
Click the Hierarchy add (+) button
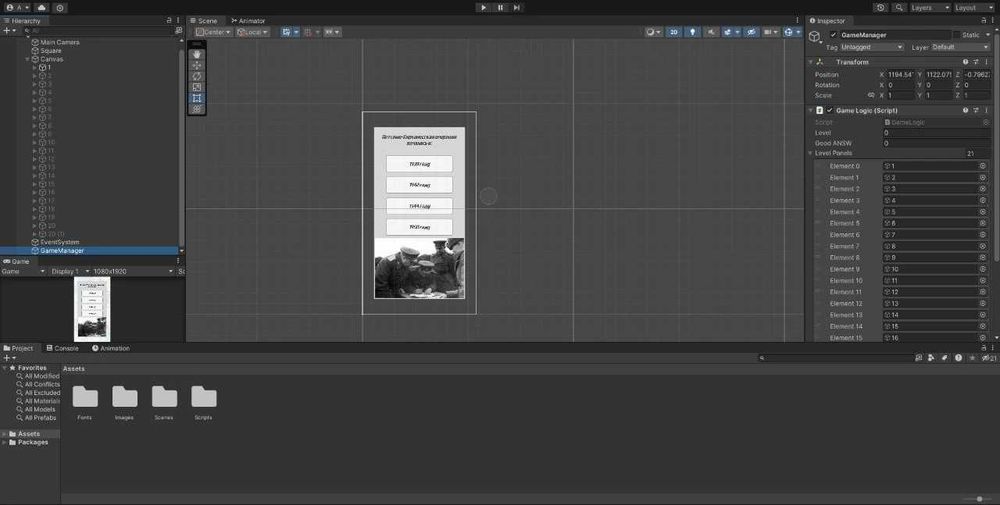click(9, 31)
